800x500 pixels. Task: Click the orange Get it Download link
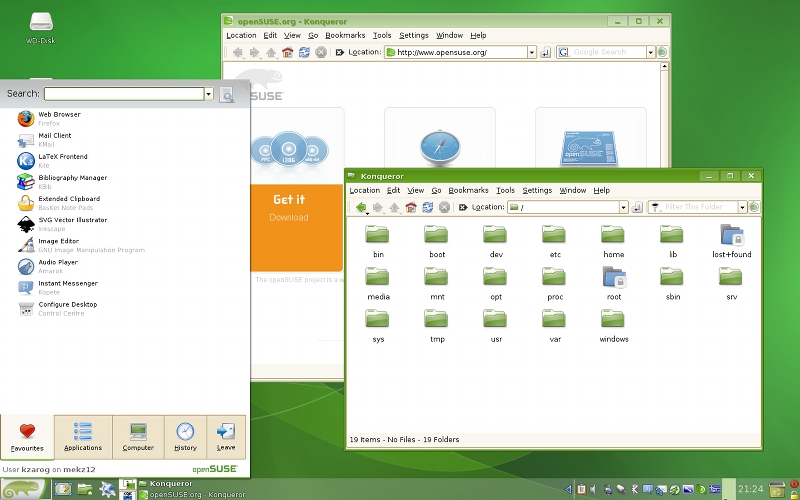[296, 228]
